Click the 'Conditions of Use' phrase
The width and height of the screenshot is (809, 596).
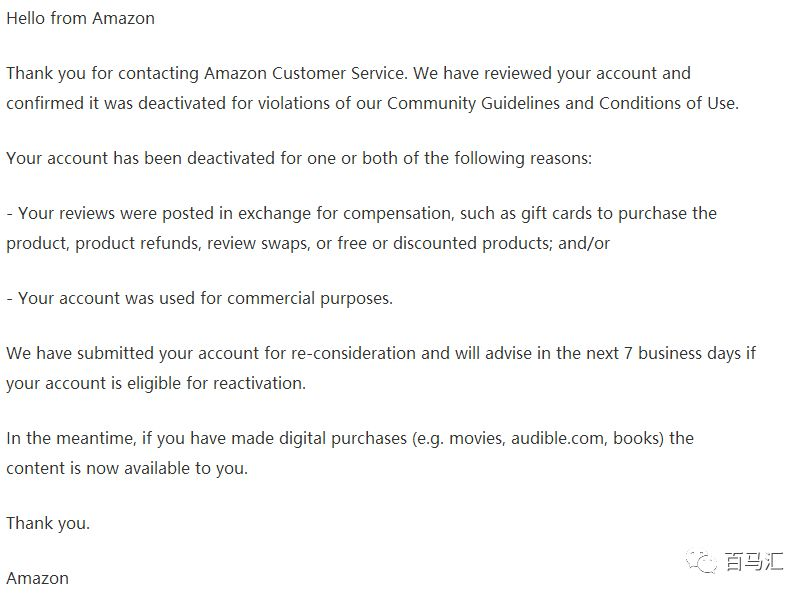[667, 103]
